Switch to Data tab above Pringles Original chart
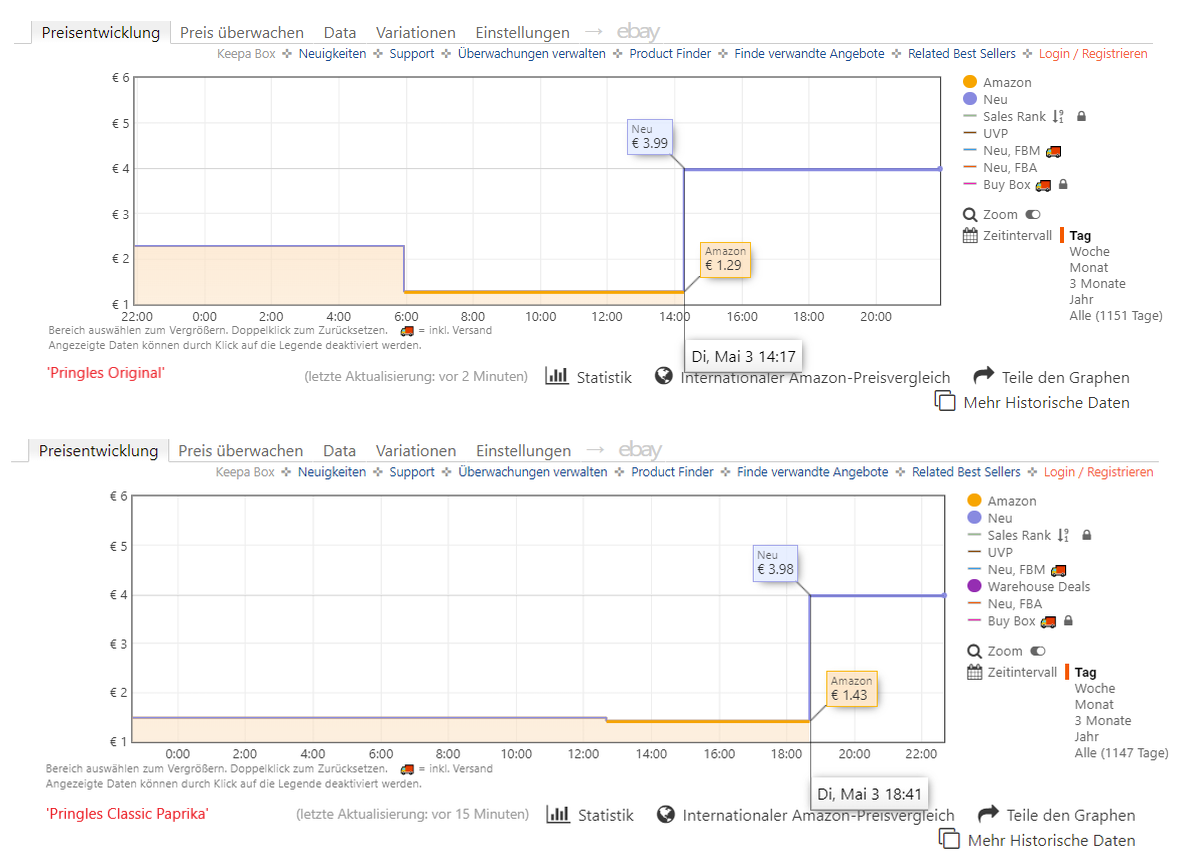The image size is (1178, 857). pos(340,33)
